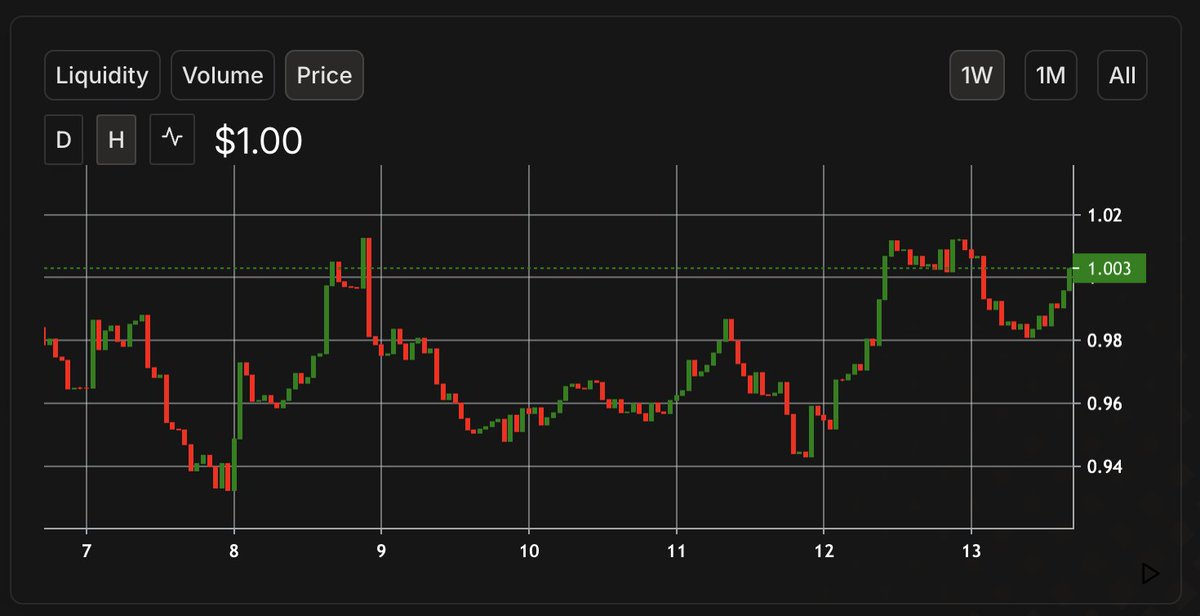Choose daily candles with D button
This screenshot has height=616, width=1200.
point(64,140)
